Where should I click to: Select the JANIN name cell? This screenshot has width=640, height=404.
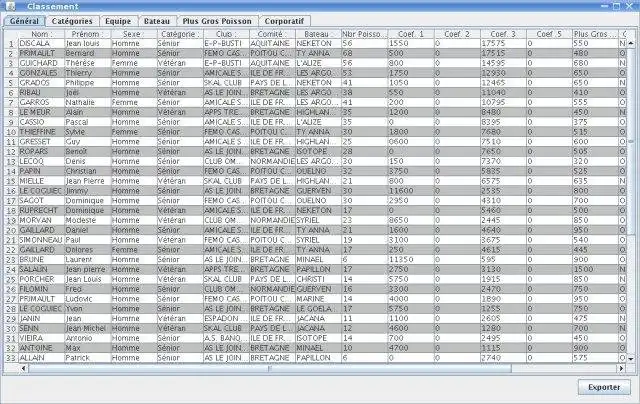tap(41, 318)
